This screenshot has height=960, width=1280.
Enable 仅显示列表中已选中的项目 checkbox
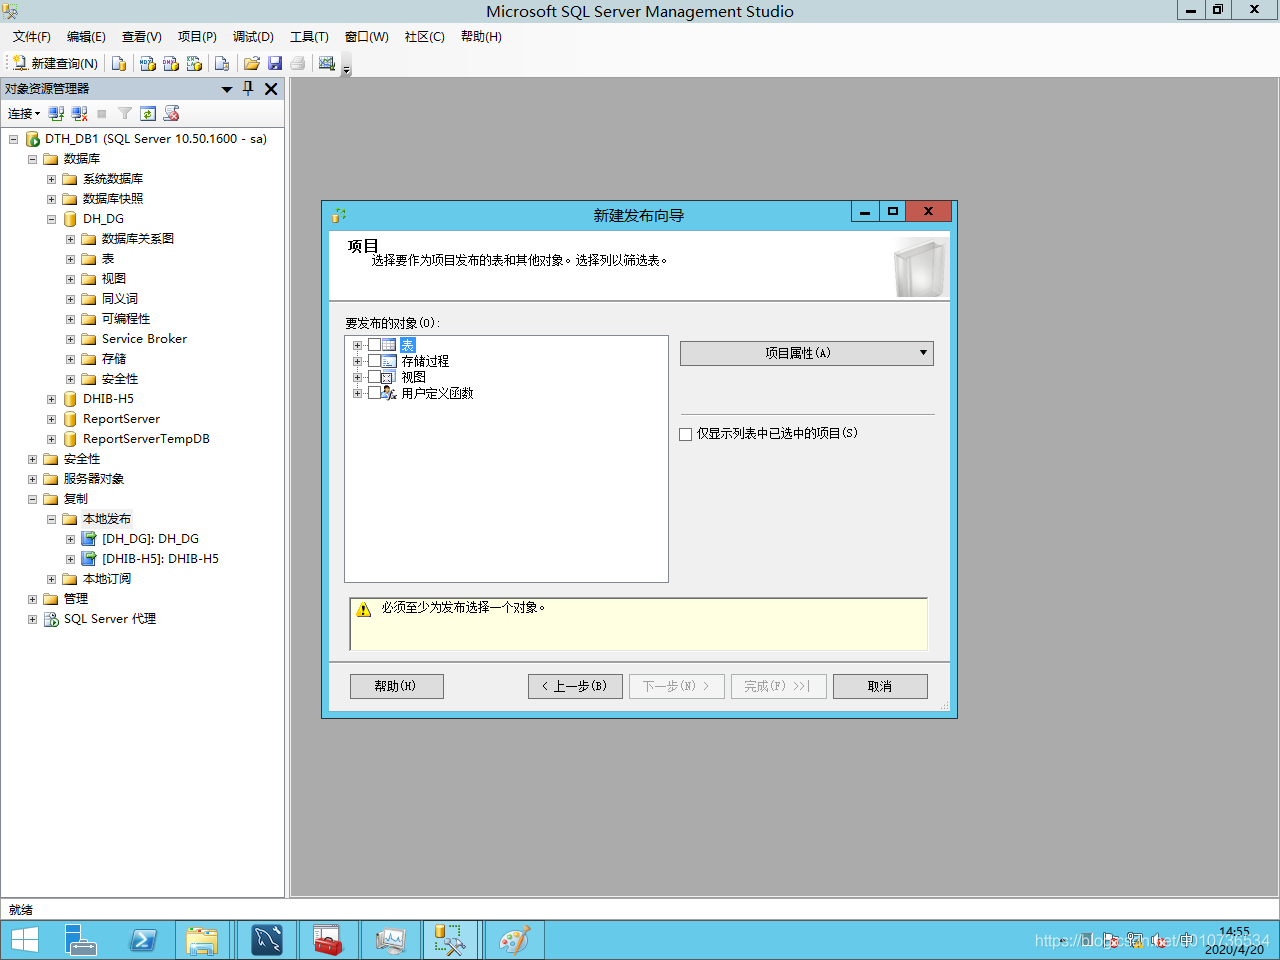click(686, 434)
